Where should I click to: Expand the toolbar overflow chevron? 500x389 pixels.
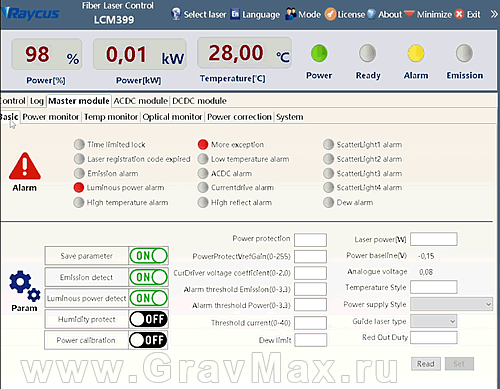[494, 14]
